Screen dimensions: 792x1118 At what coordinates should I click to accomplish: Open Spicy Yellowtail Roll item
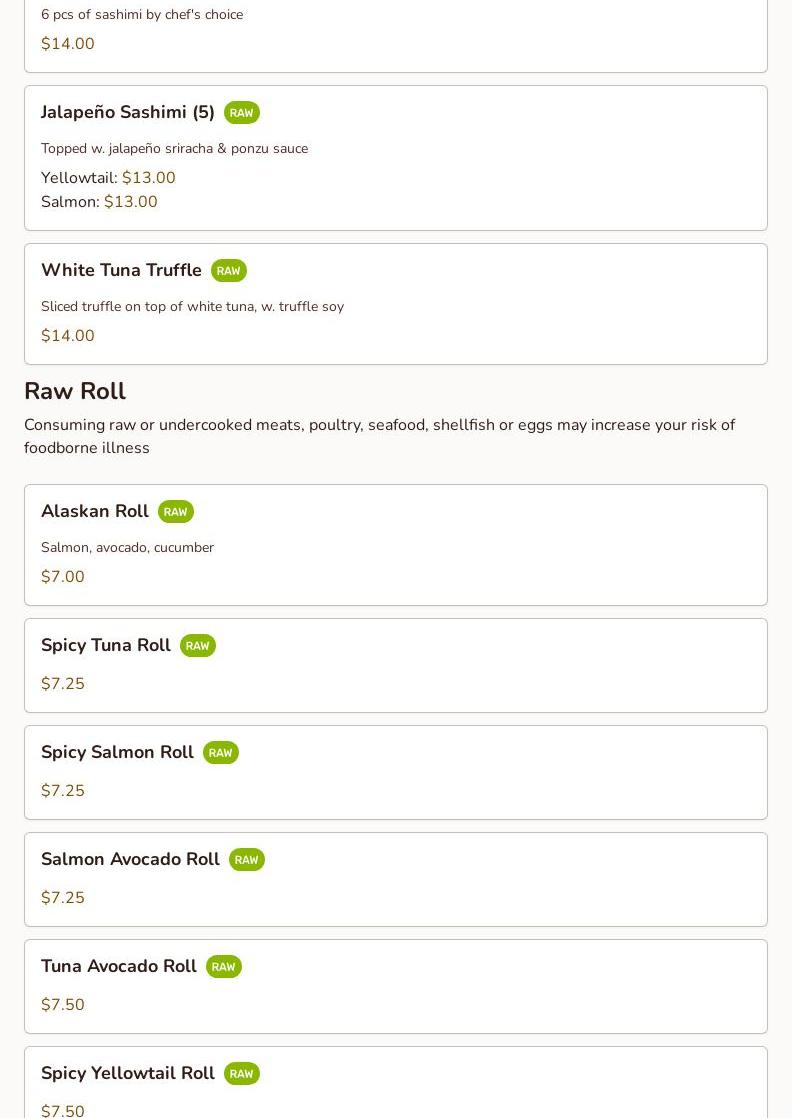[128, 1073]
